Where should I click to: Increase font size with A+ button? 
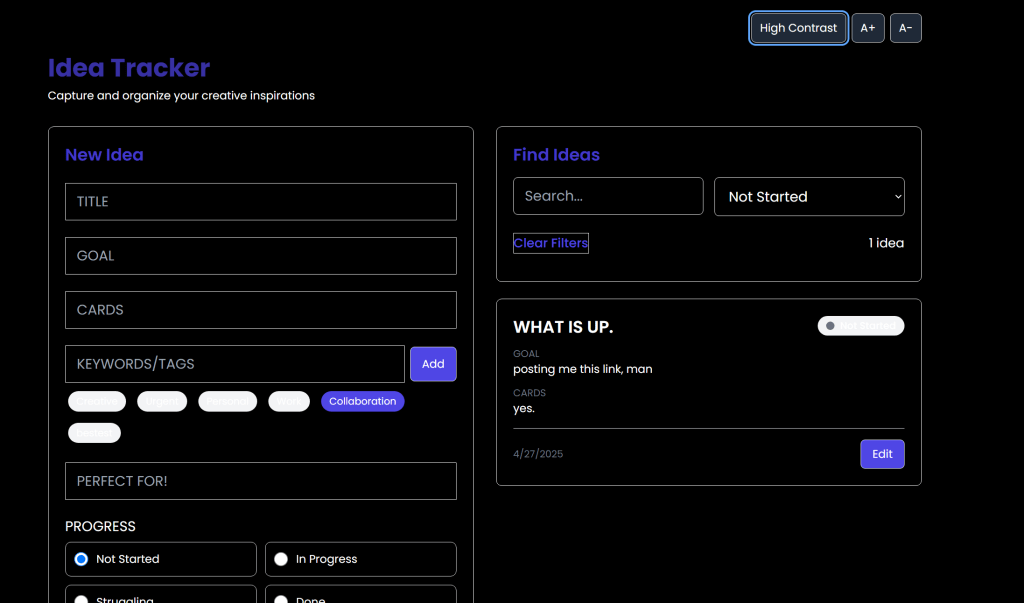click(867, 28)
